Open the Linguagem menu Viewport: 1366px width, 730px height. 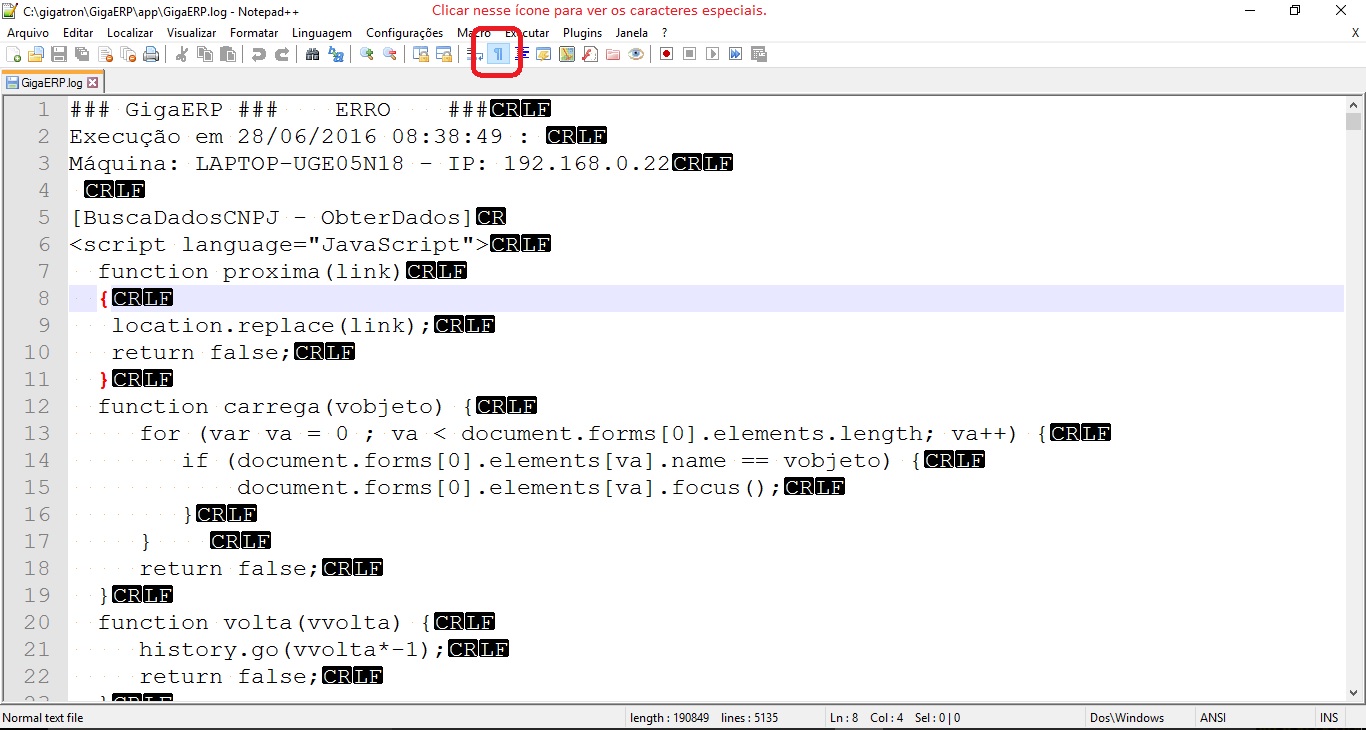click(321, 33)
